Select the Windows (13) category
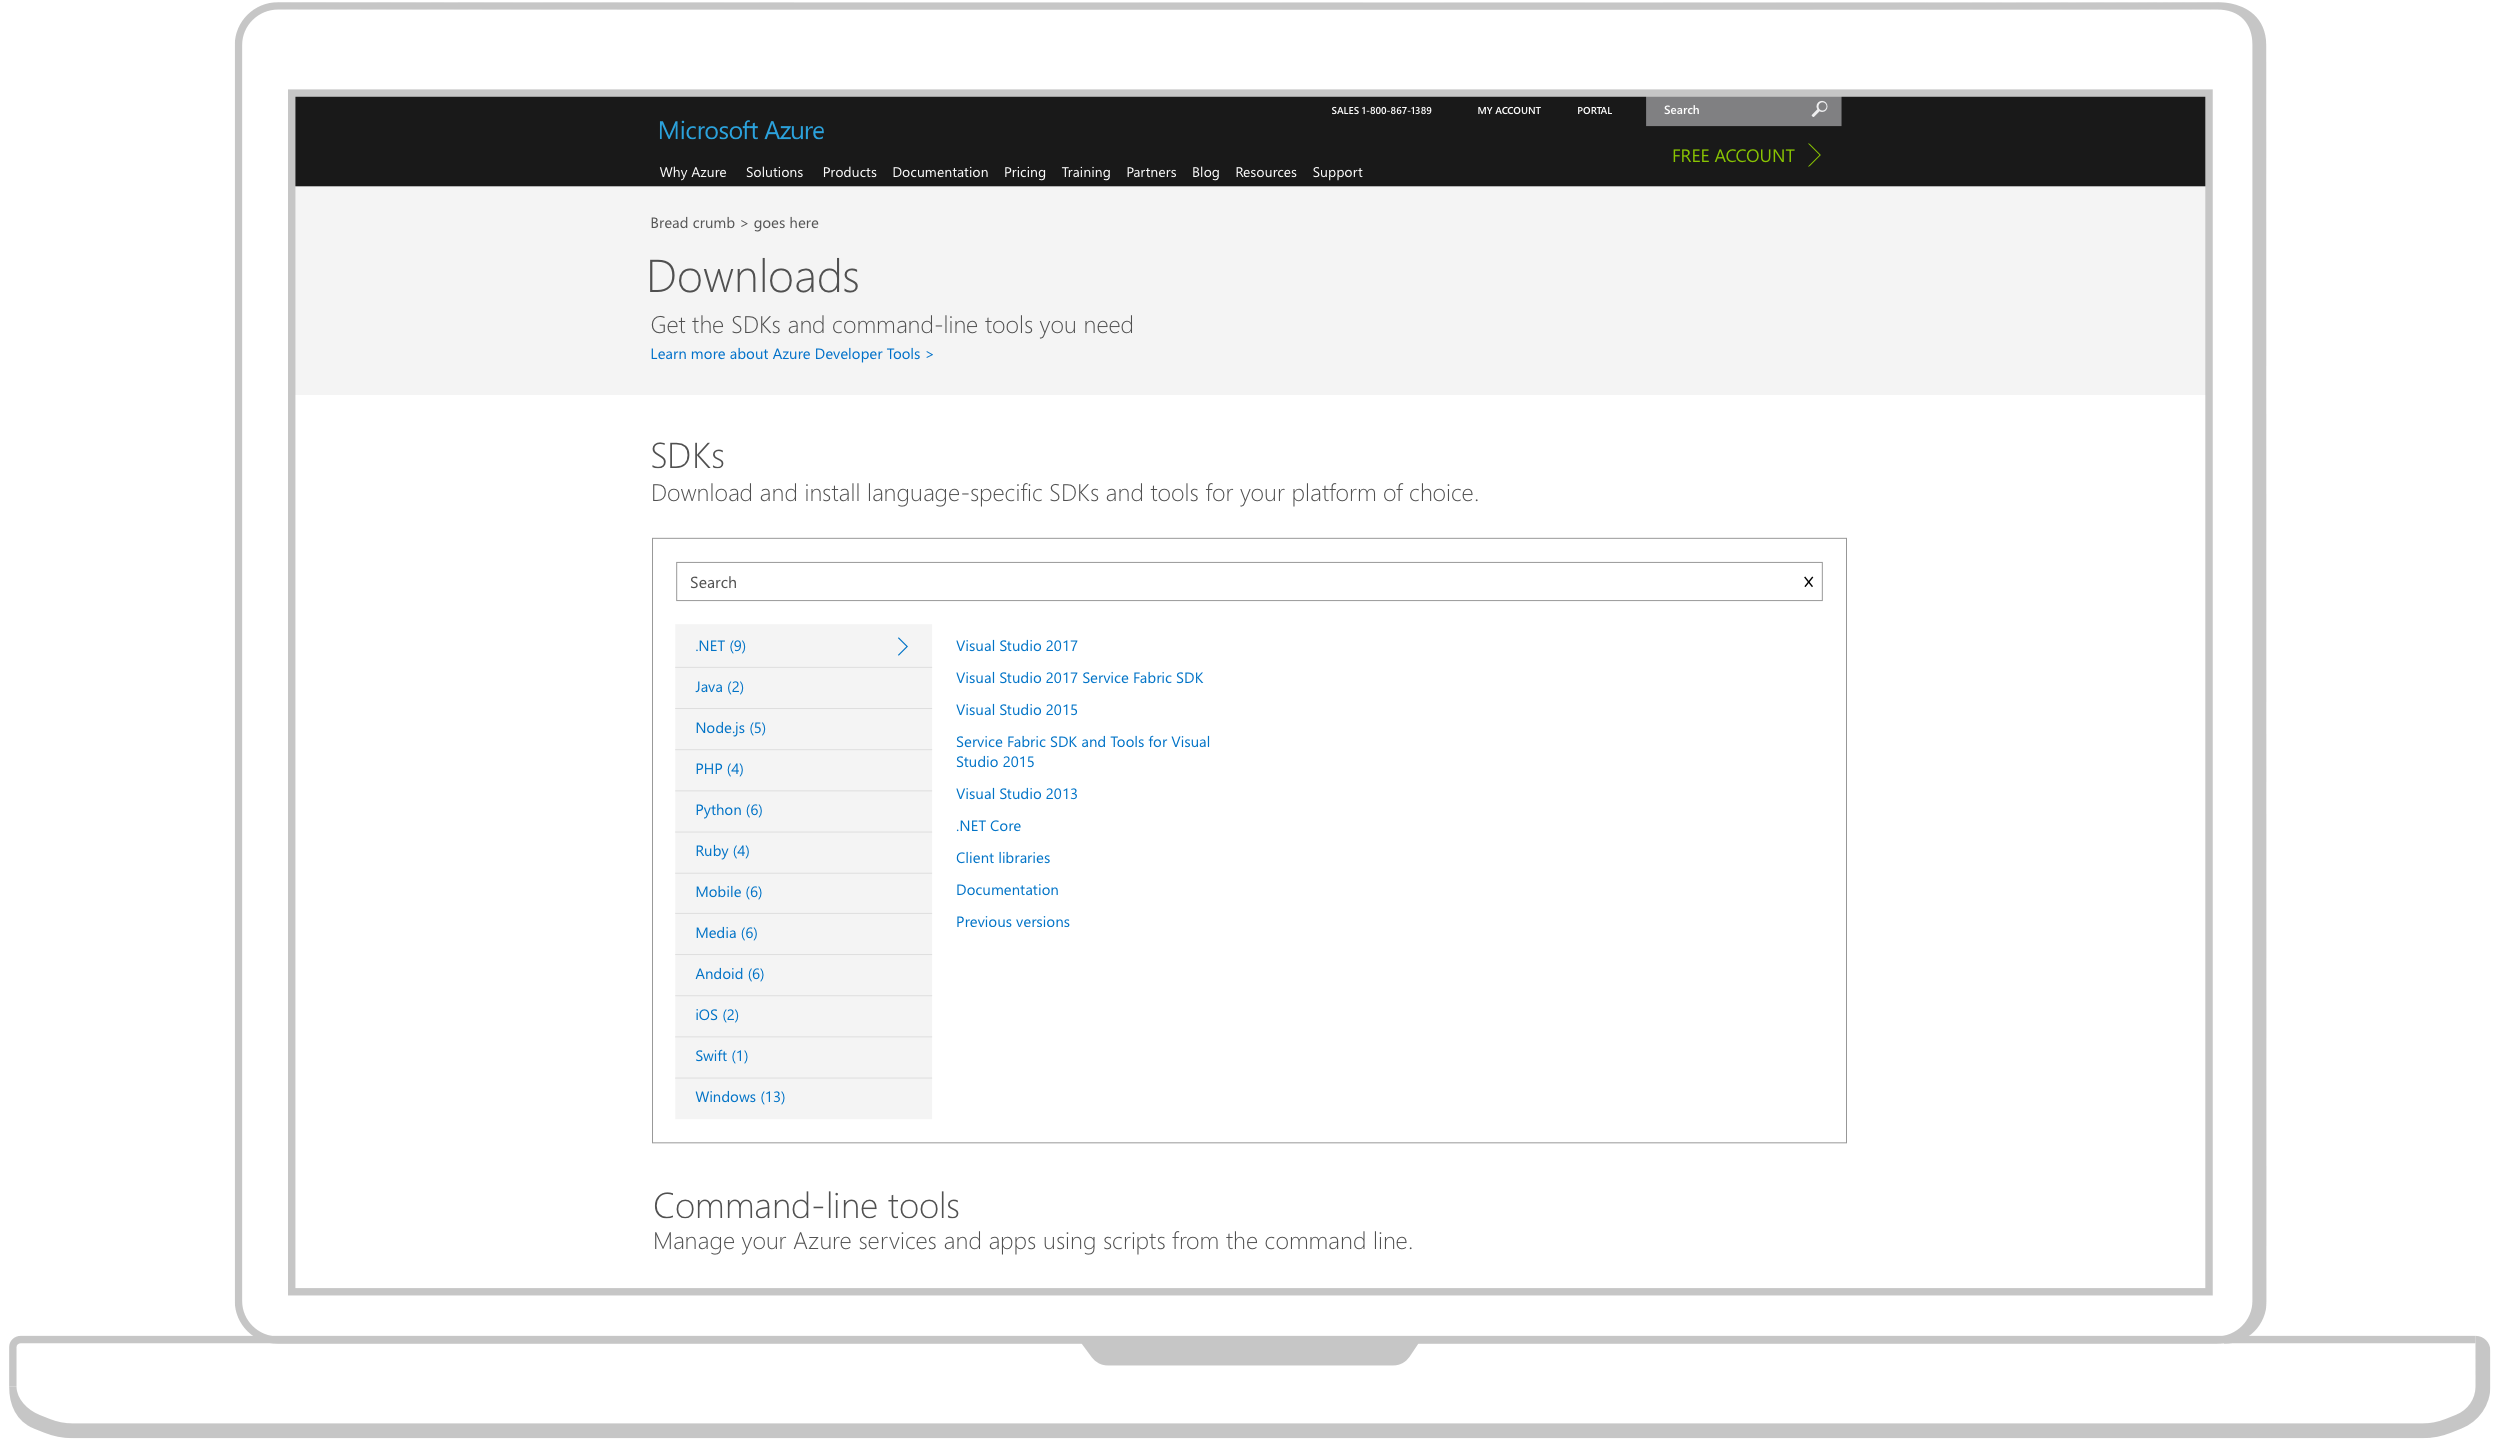 point(803,1097)
